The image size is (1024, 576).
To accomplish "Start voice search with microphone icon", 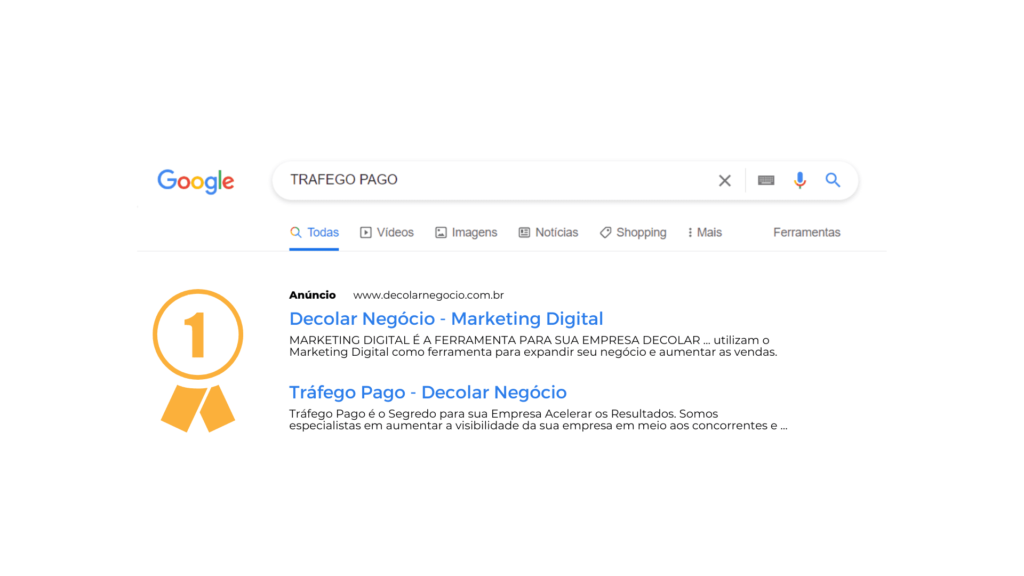I will [x=799, y=180].
